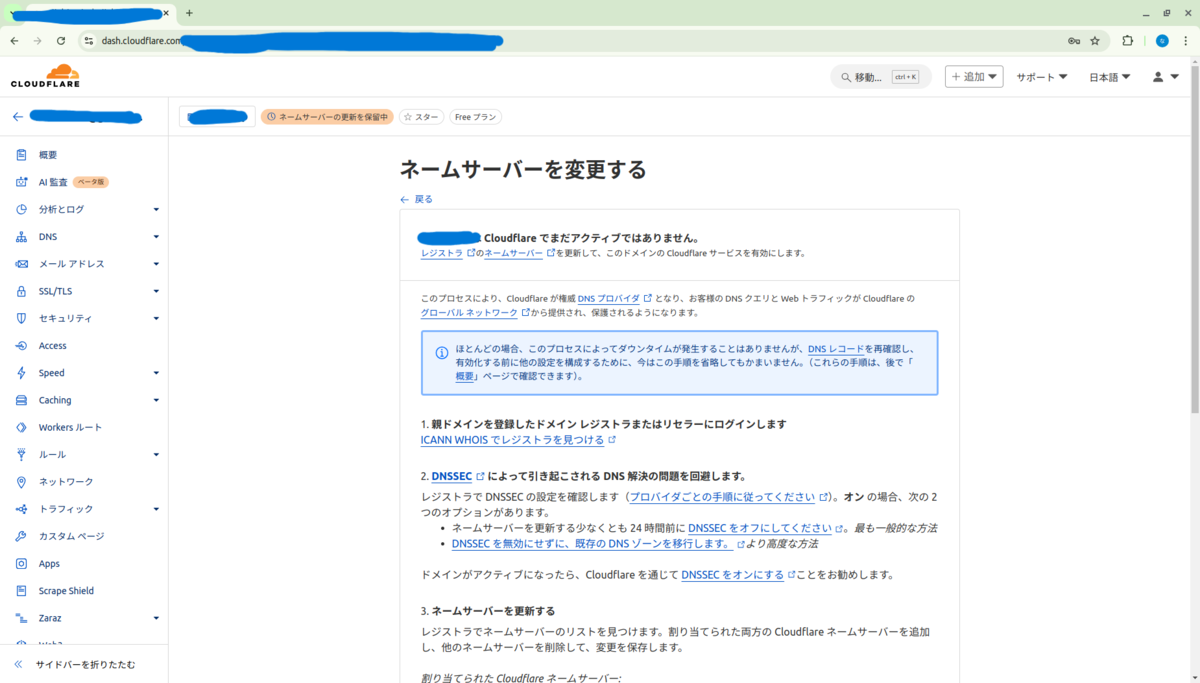The height and width of the screenshot is (683, 1200).
Task: Click the ネームサーバーの更新を保留中 status badge
Action: click(327, 117)
